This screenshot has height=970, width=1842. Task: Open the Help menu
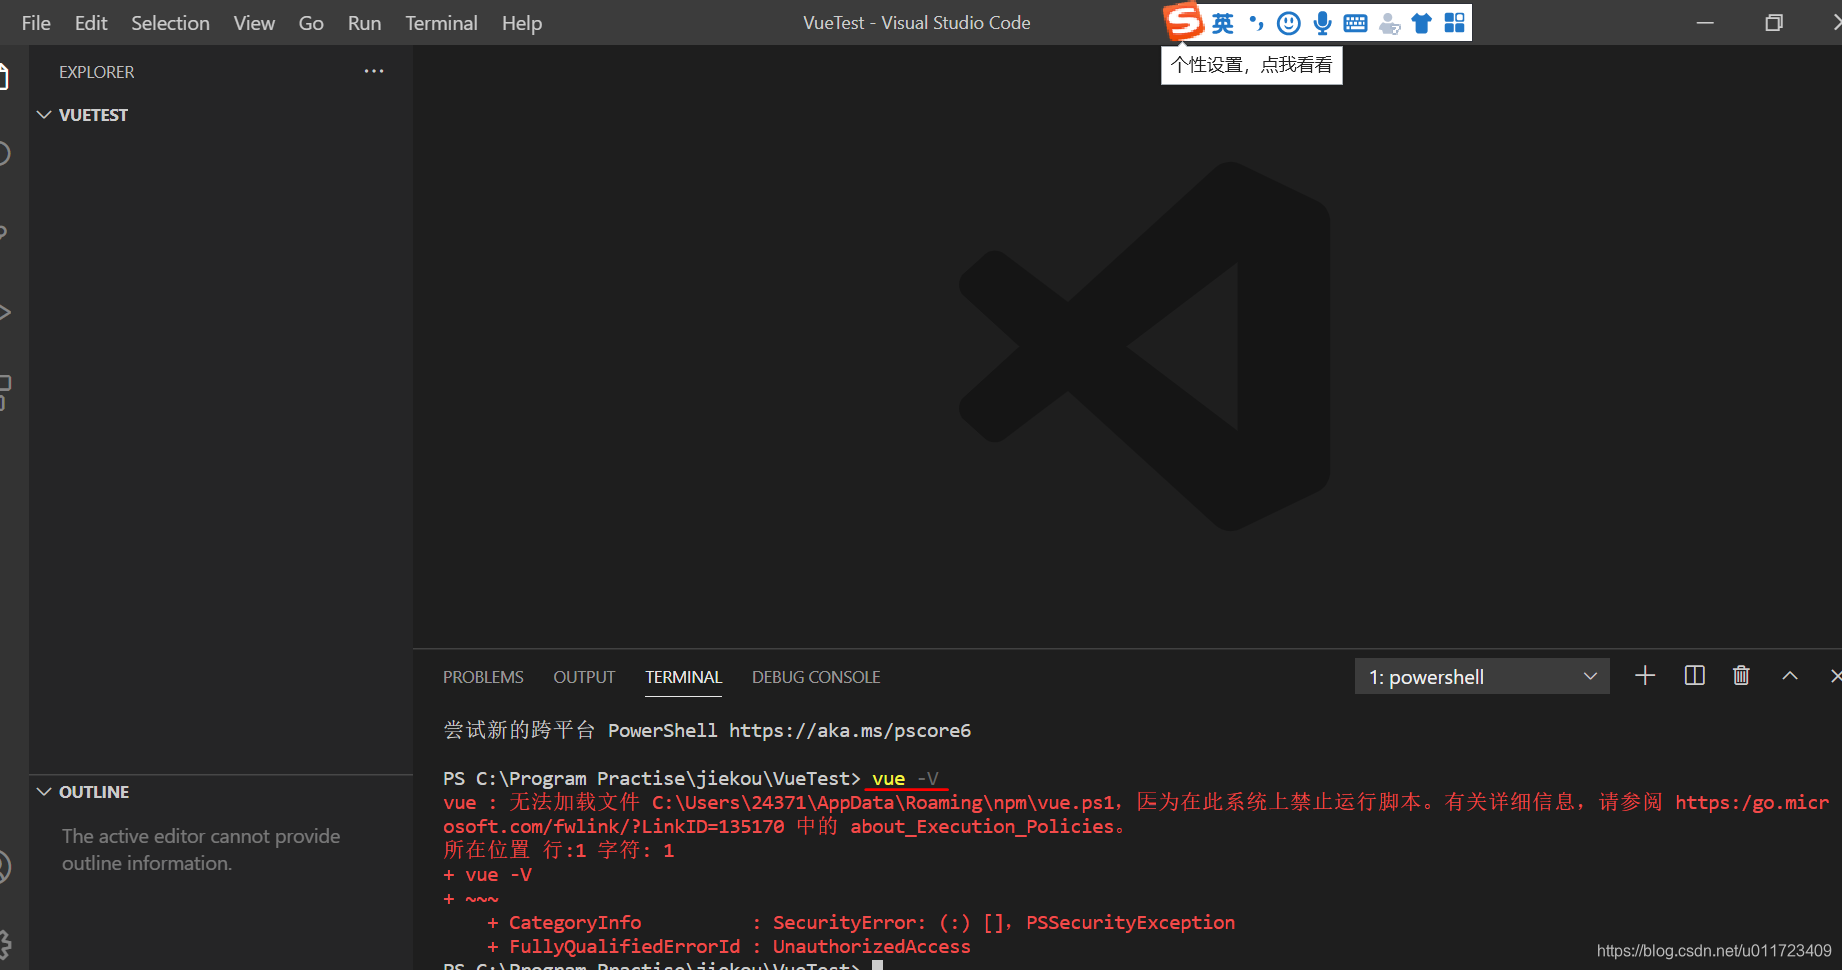[522, 23]
